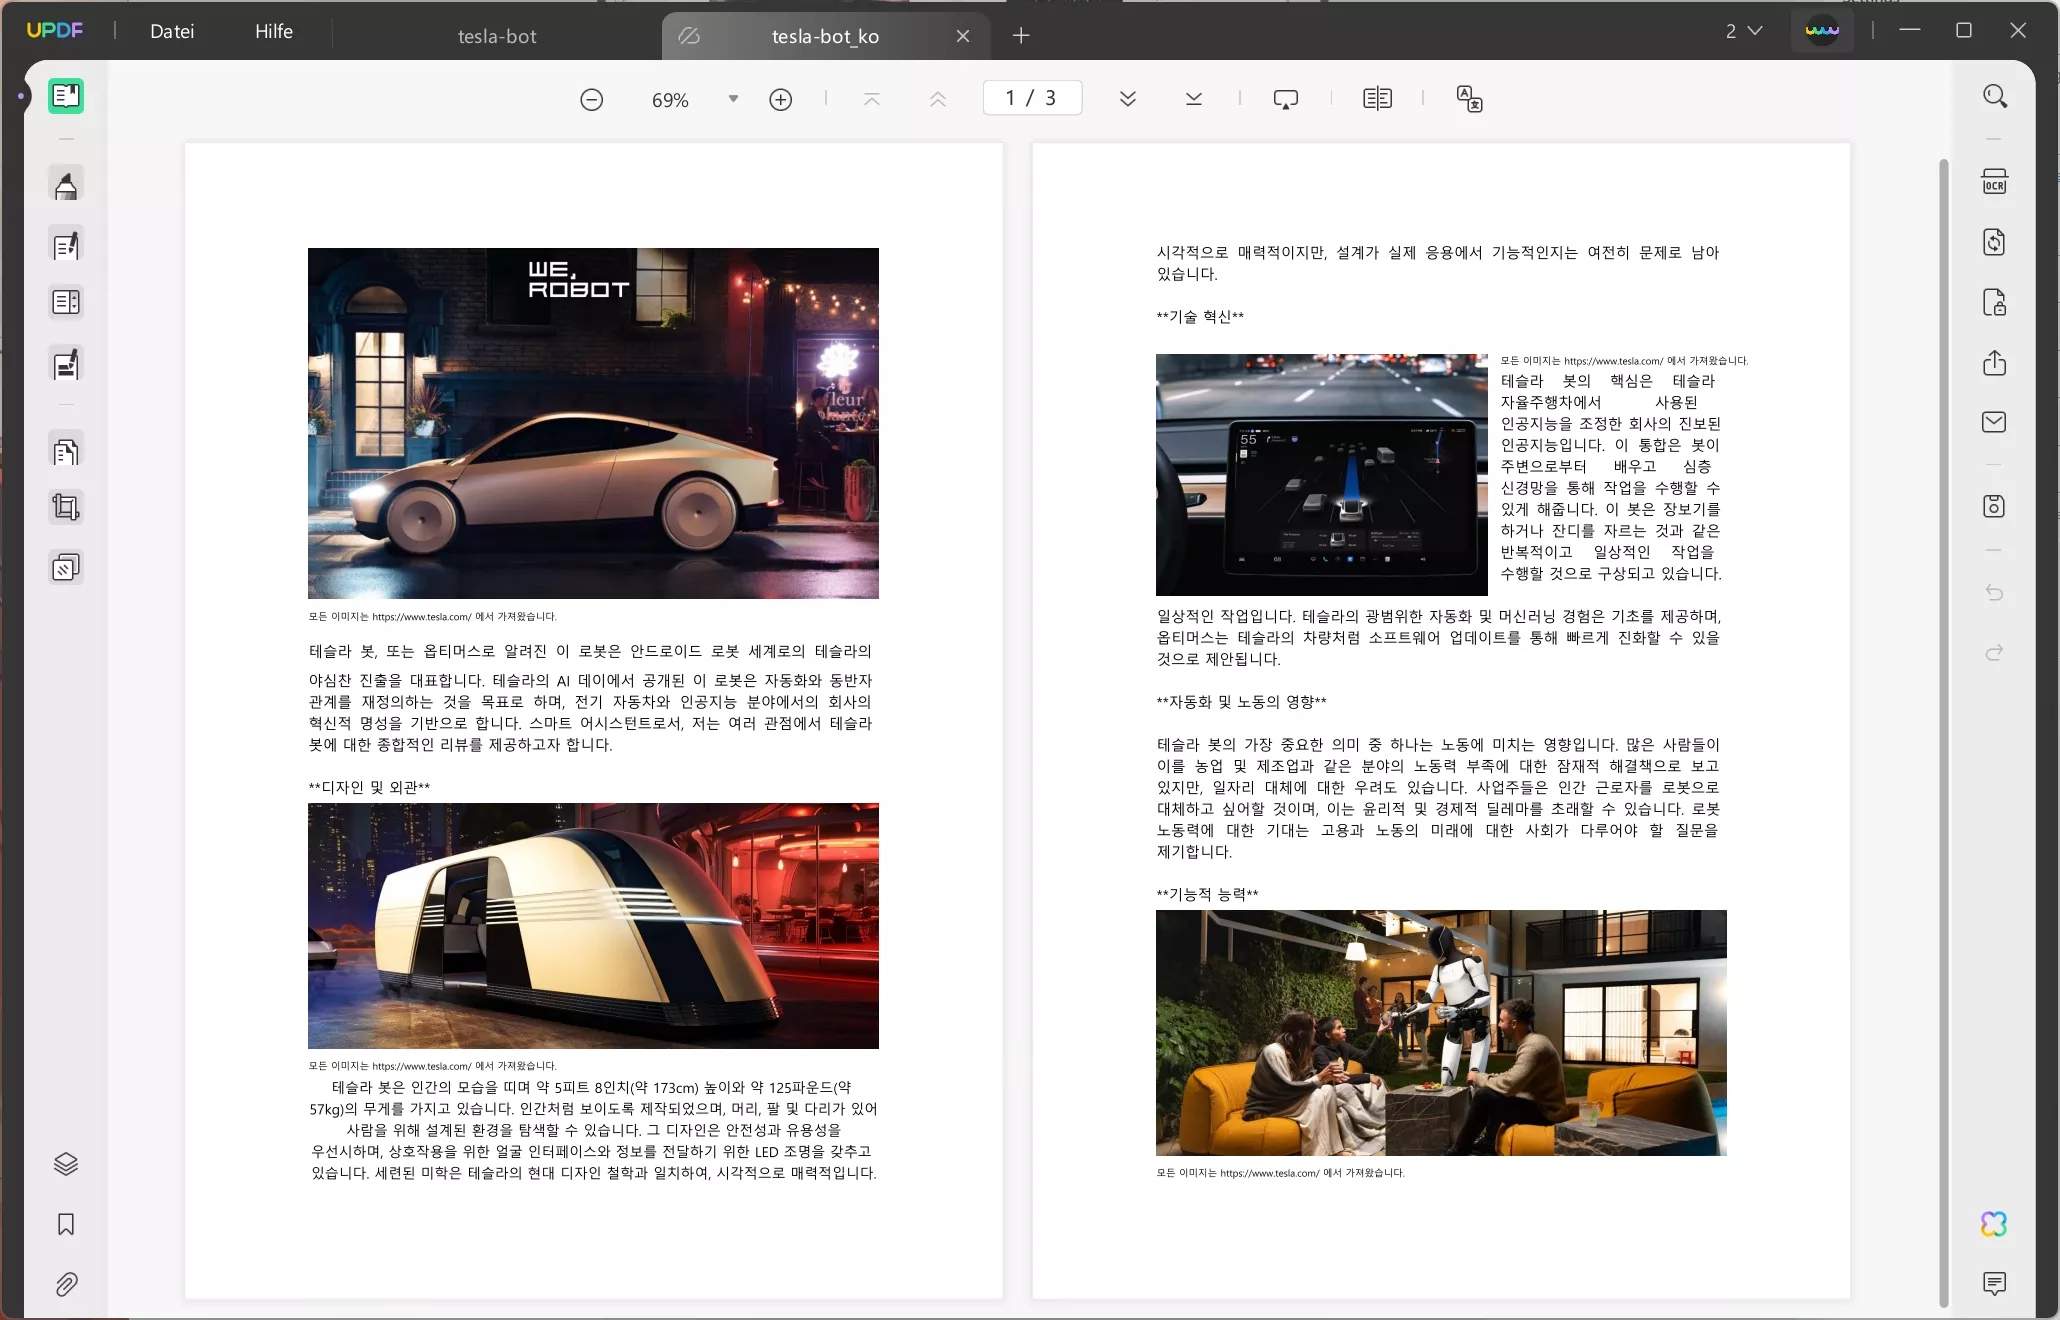Click the Zoom out minus button

(592, 99)
